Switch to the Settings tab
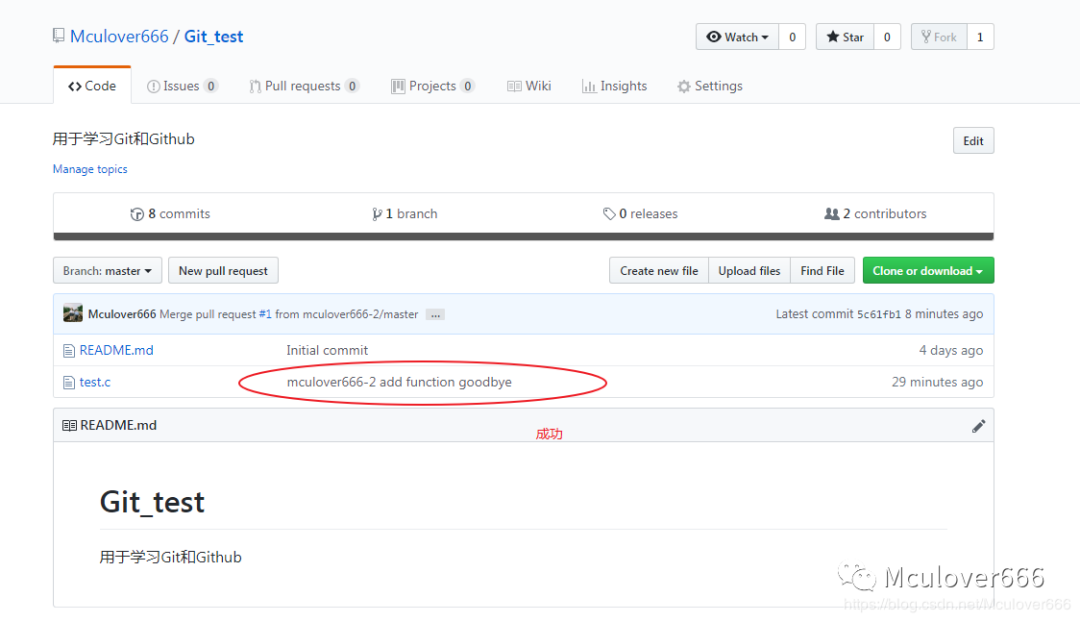 (x=710, y=86)
